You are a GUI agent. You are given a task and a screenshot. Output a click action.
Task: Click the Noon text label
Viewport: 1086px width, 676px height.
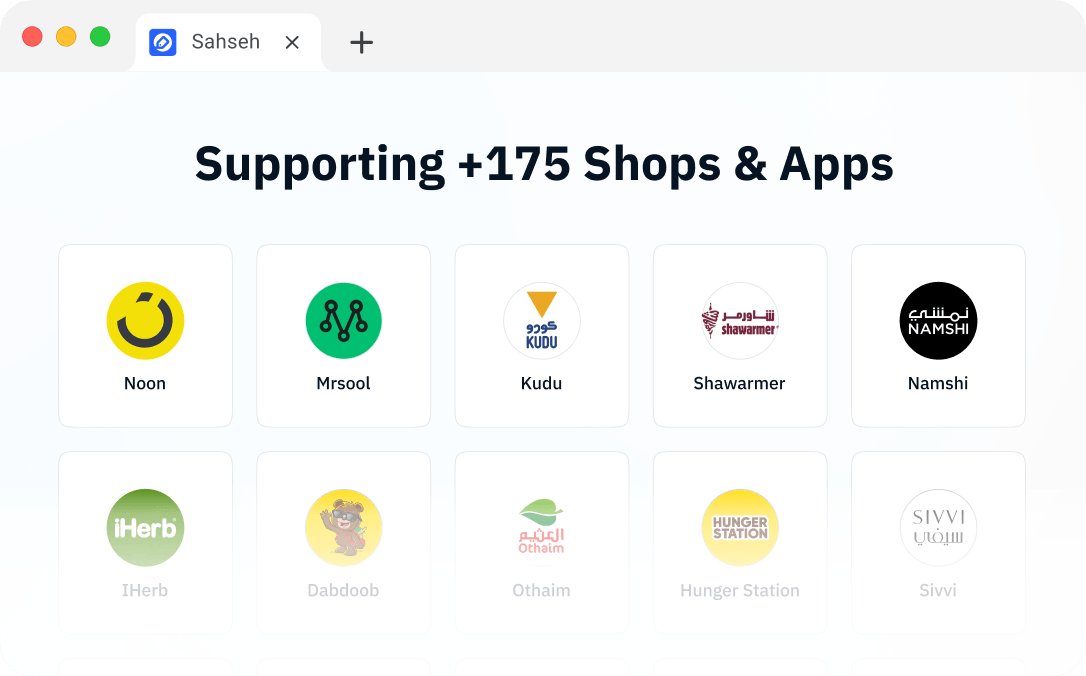pyautogui.click(x=145, y=383)
